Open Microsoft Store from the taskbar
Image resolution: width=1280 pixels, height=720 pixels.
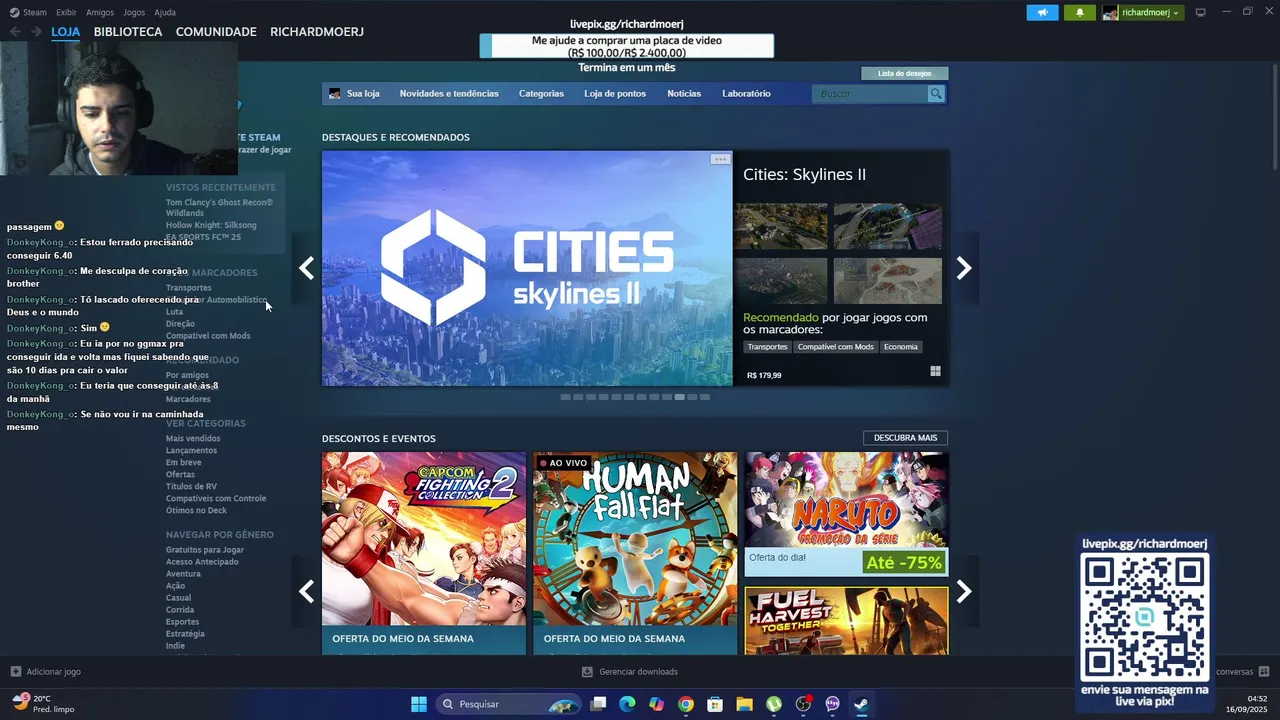[715, 704]
